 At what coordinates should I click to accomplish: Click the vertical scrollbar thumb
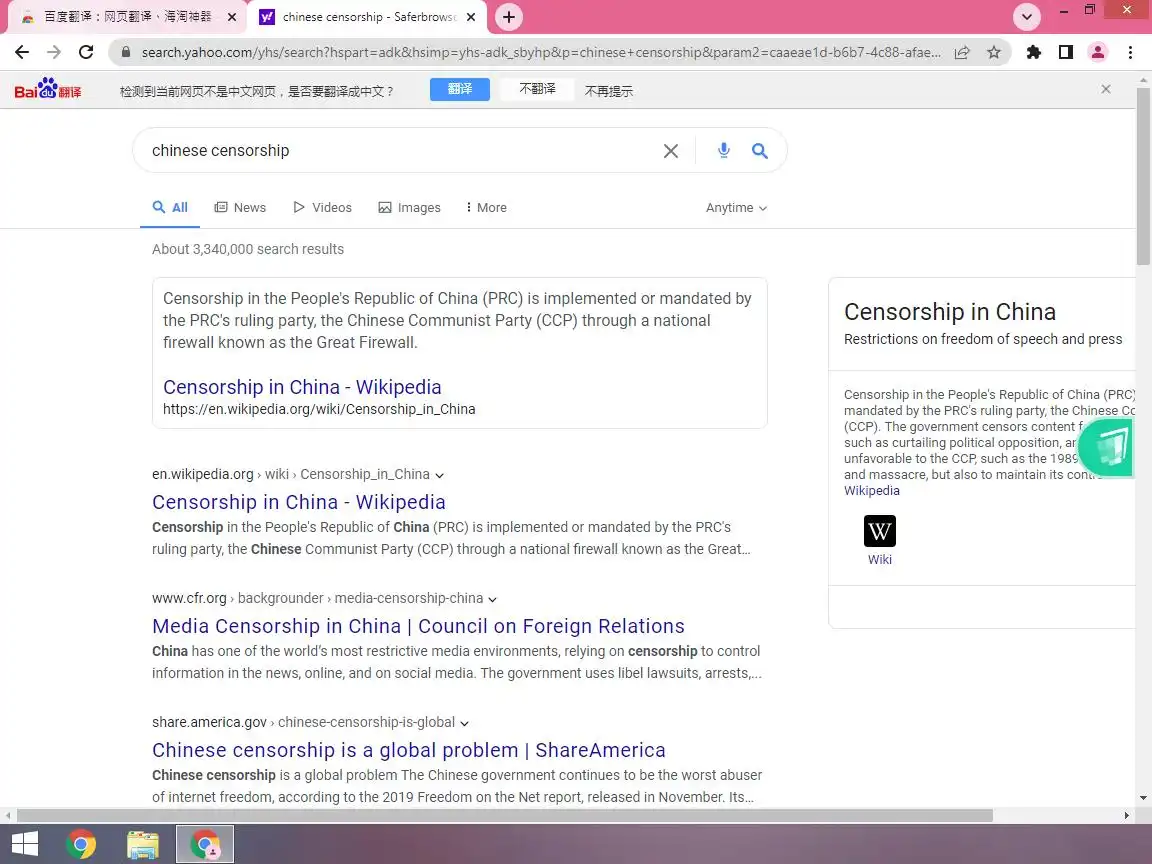[1144, 176]
